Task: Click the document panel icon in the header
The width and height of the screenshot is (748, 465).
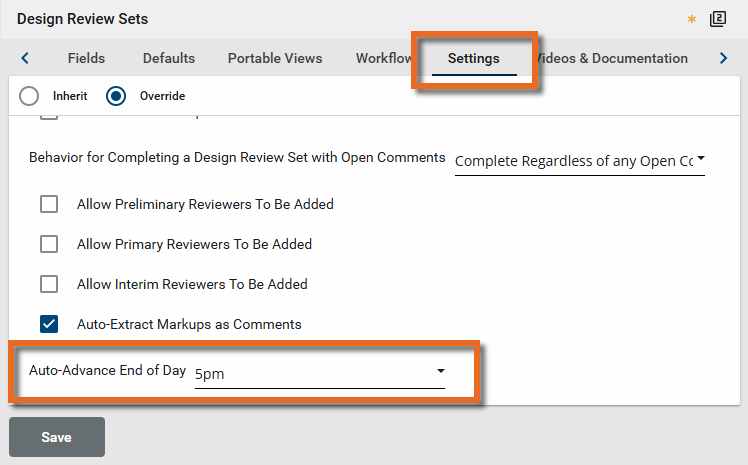Action: [717, 19]
